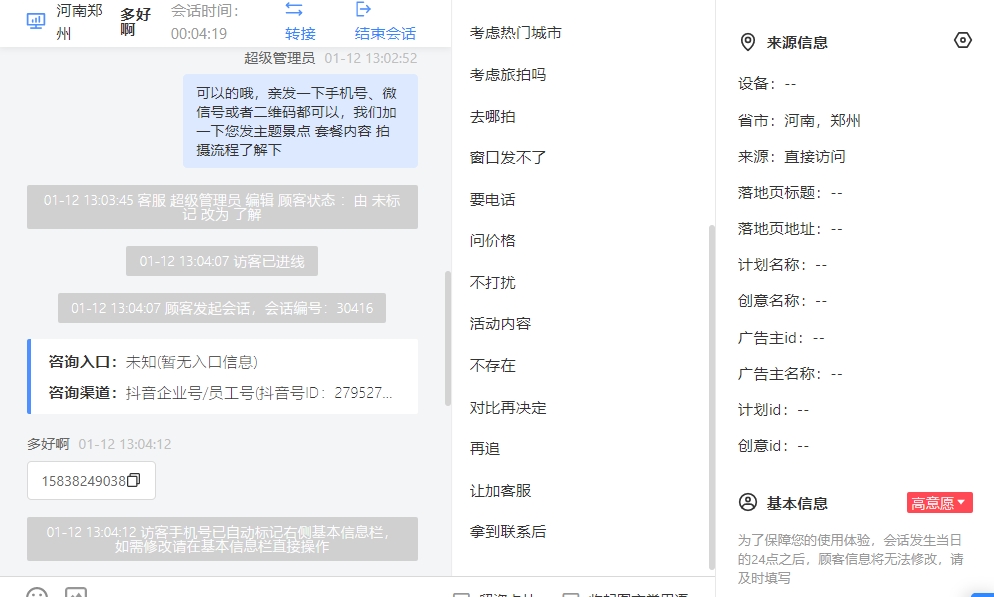Choose the 问价格 quick reply
994x597 pixels.
coord(493,241)
